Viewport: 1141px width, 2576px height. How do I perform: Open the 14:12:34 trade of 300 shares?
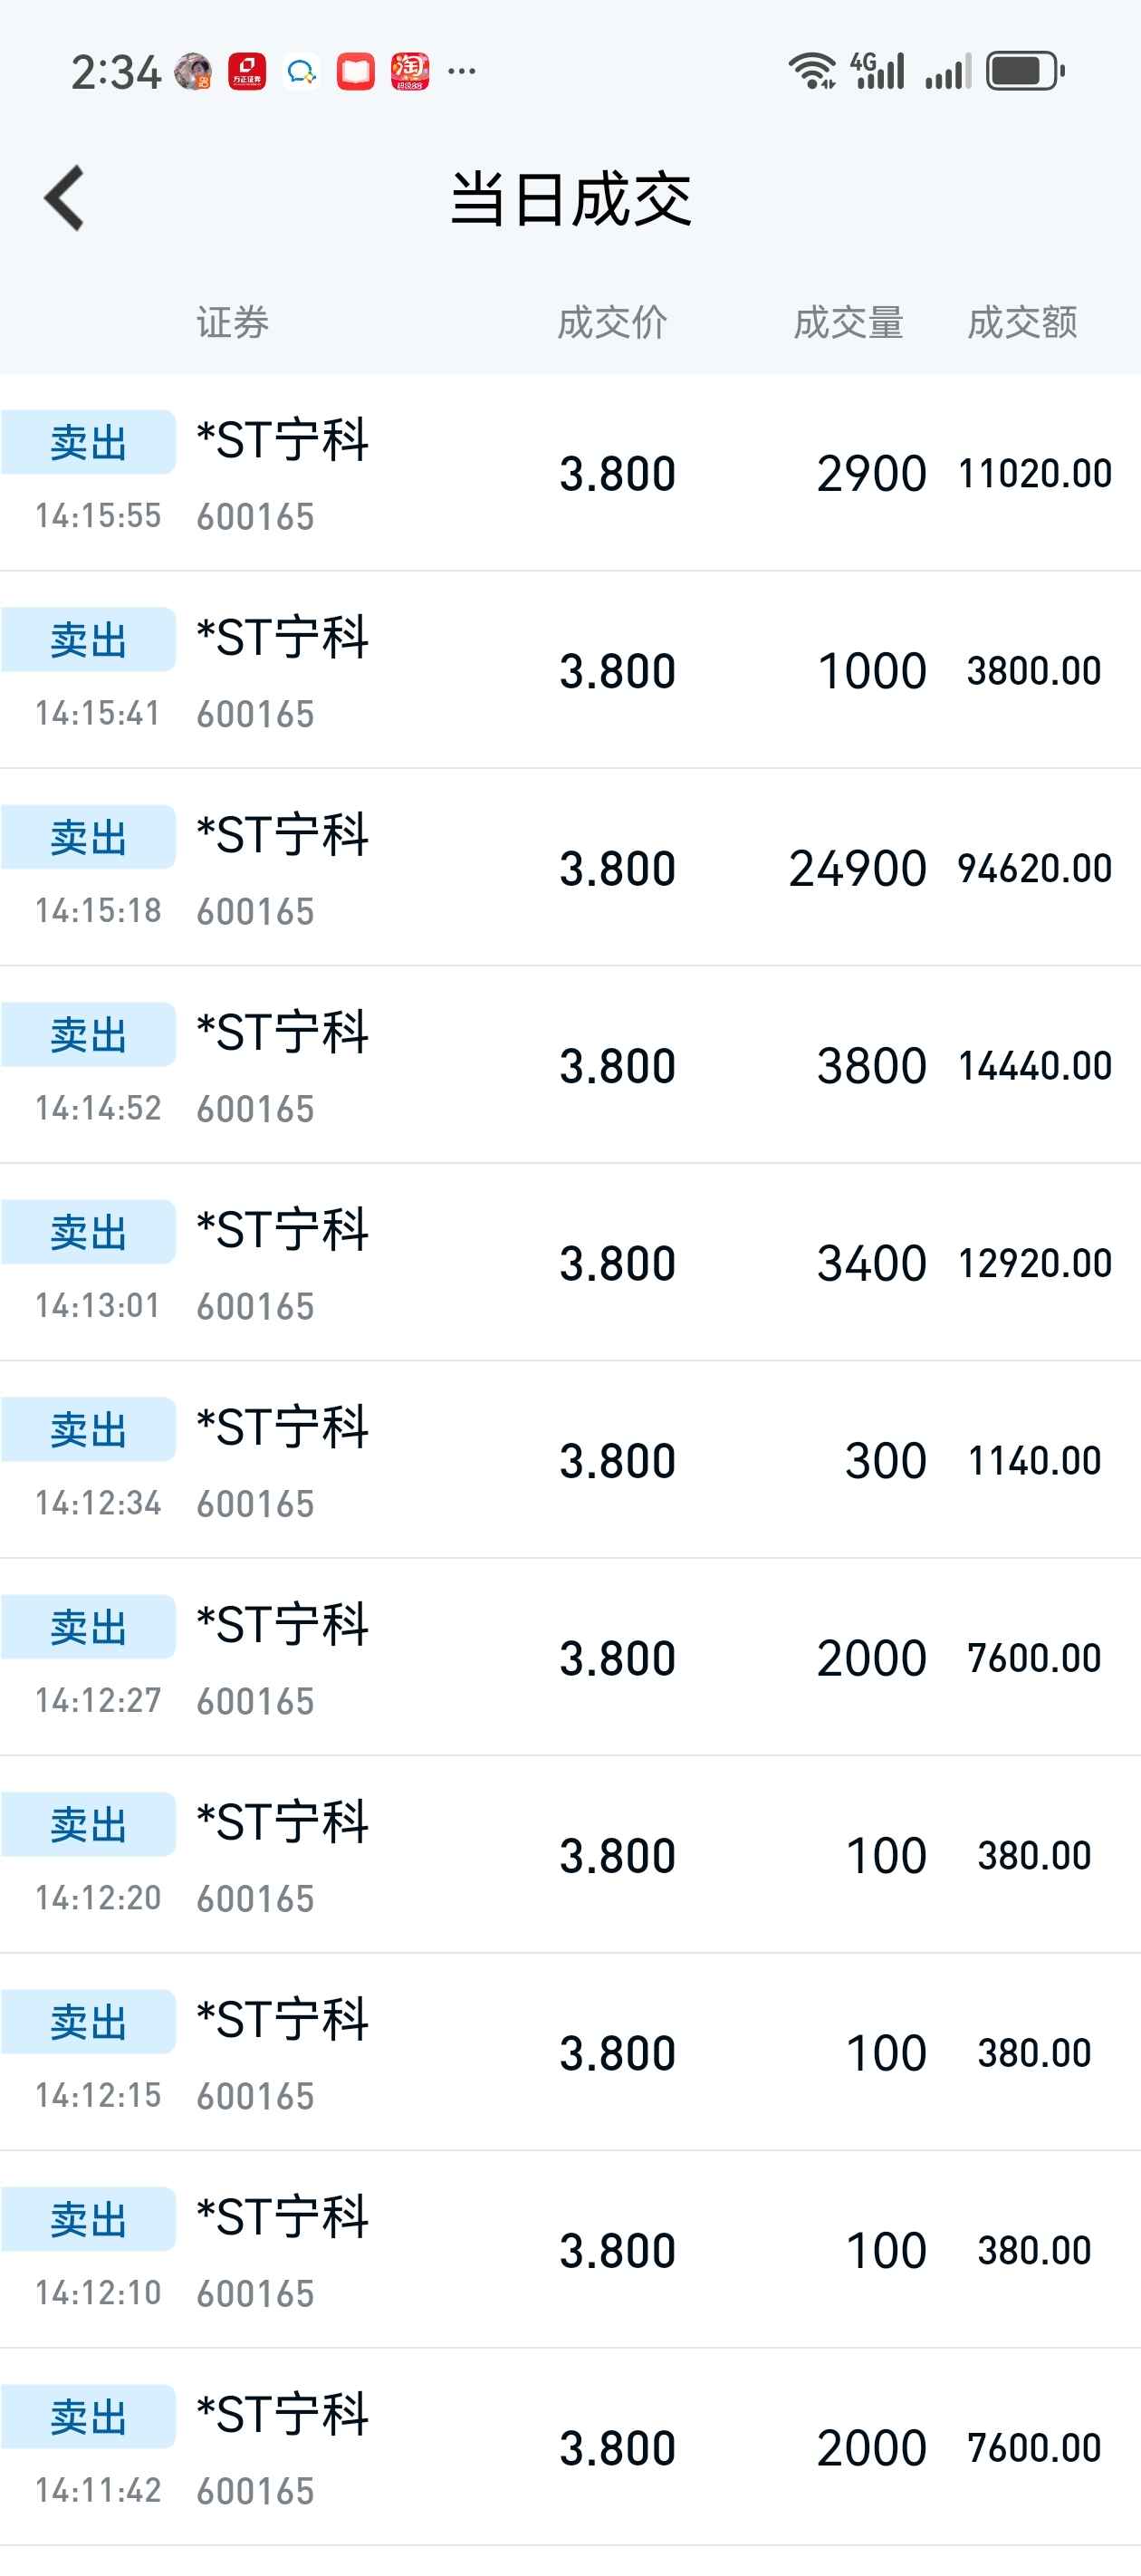(570, 1460)
